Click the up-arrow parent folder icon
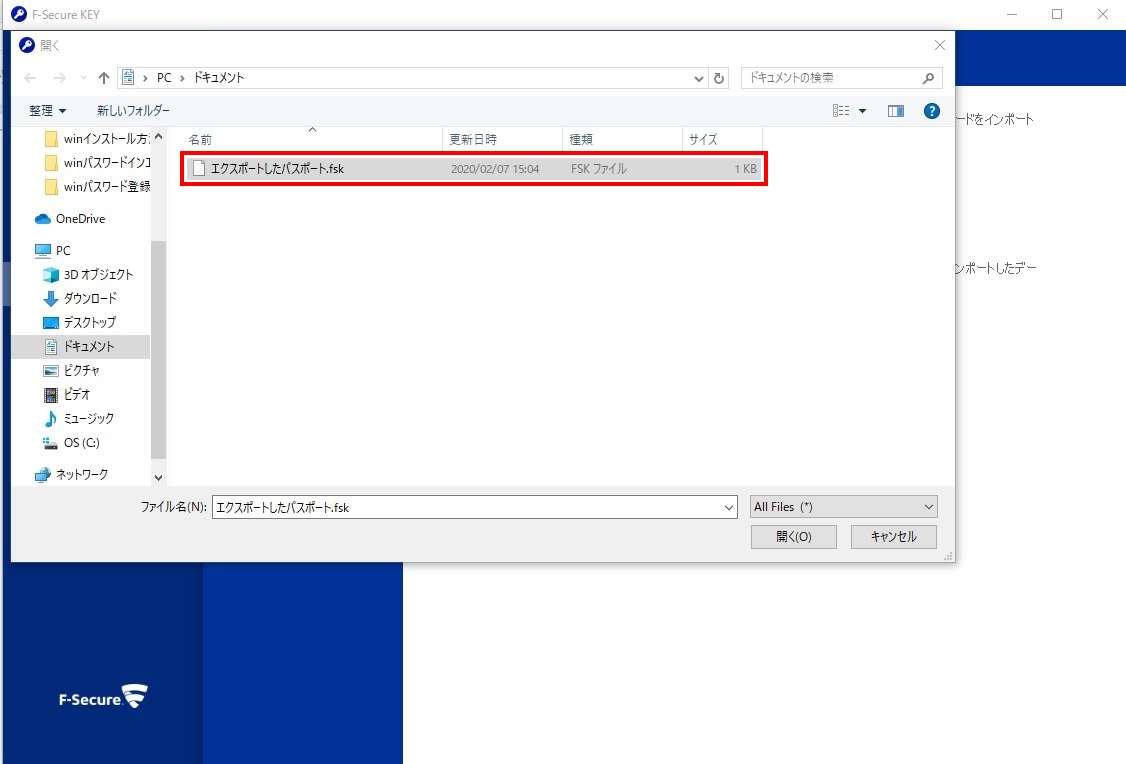Screen dimensions: 1126x764 pyautogui.click(x=104, y=78)
